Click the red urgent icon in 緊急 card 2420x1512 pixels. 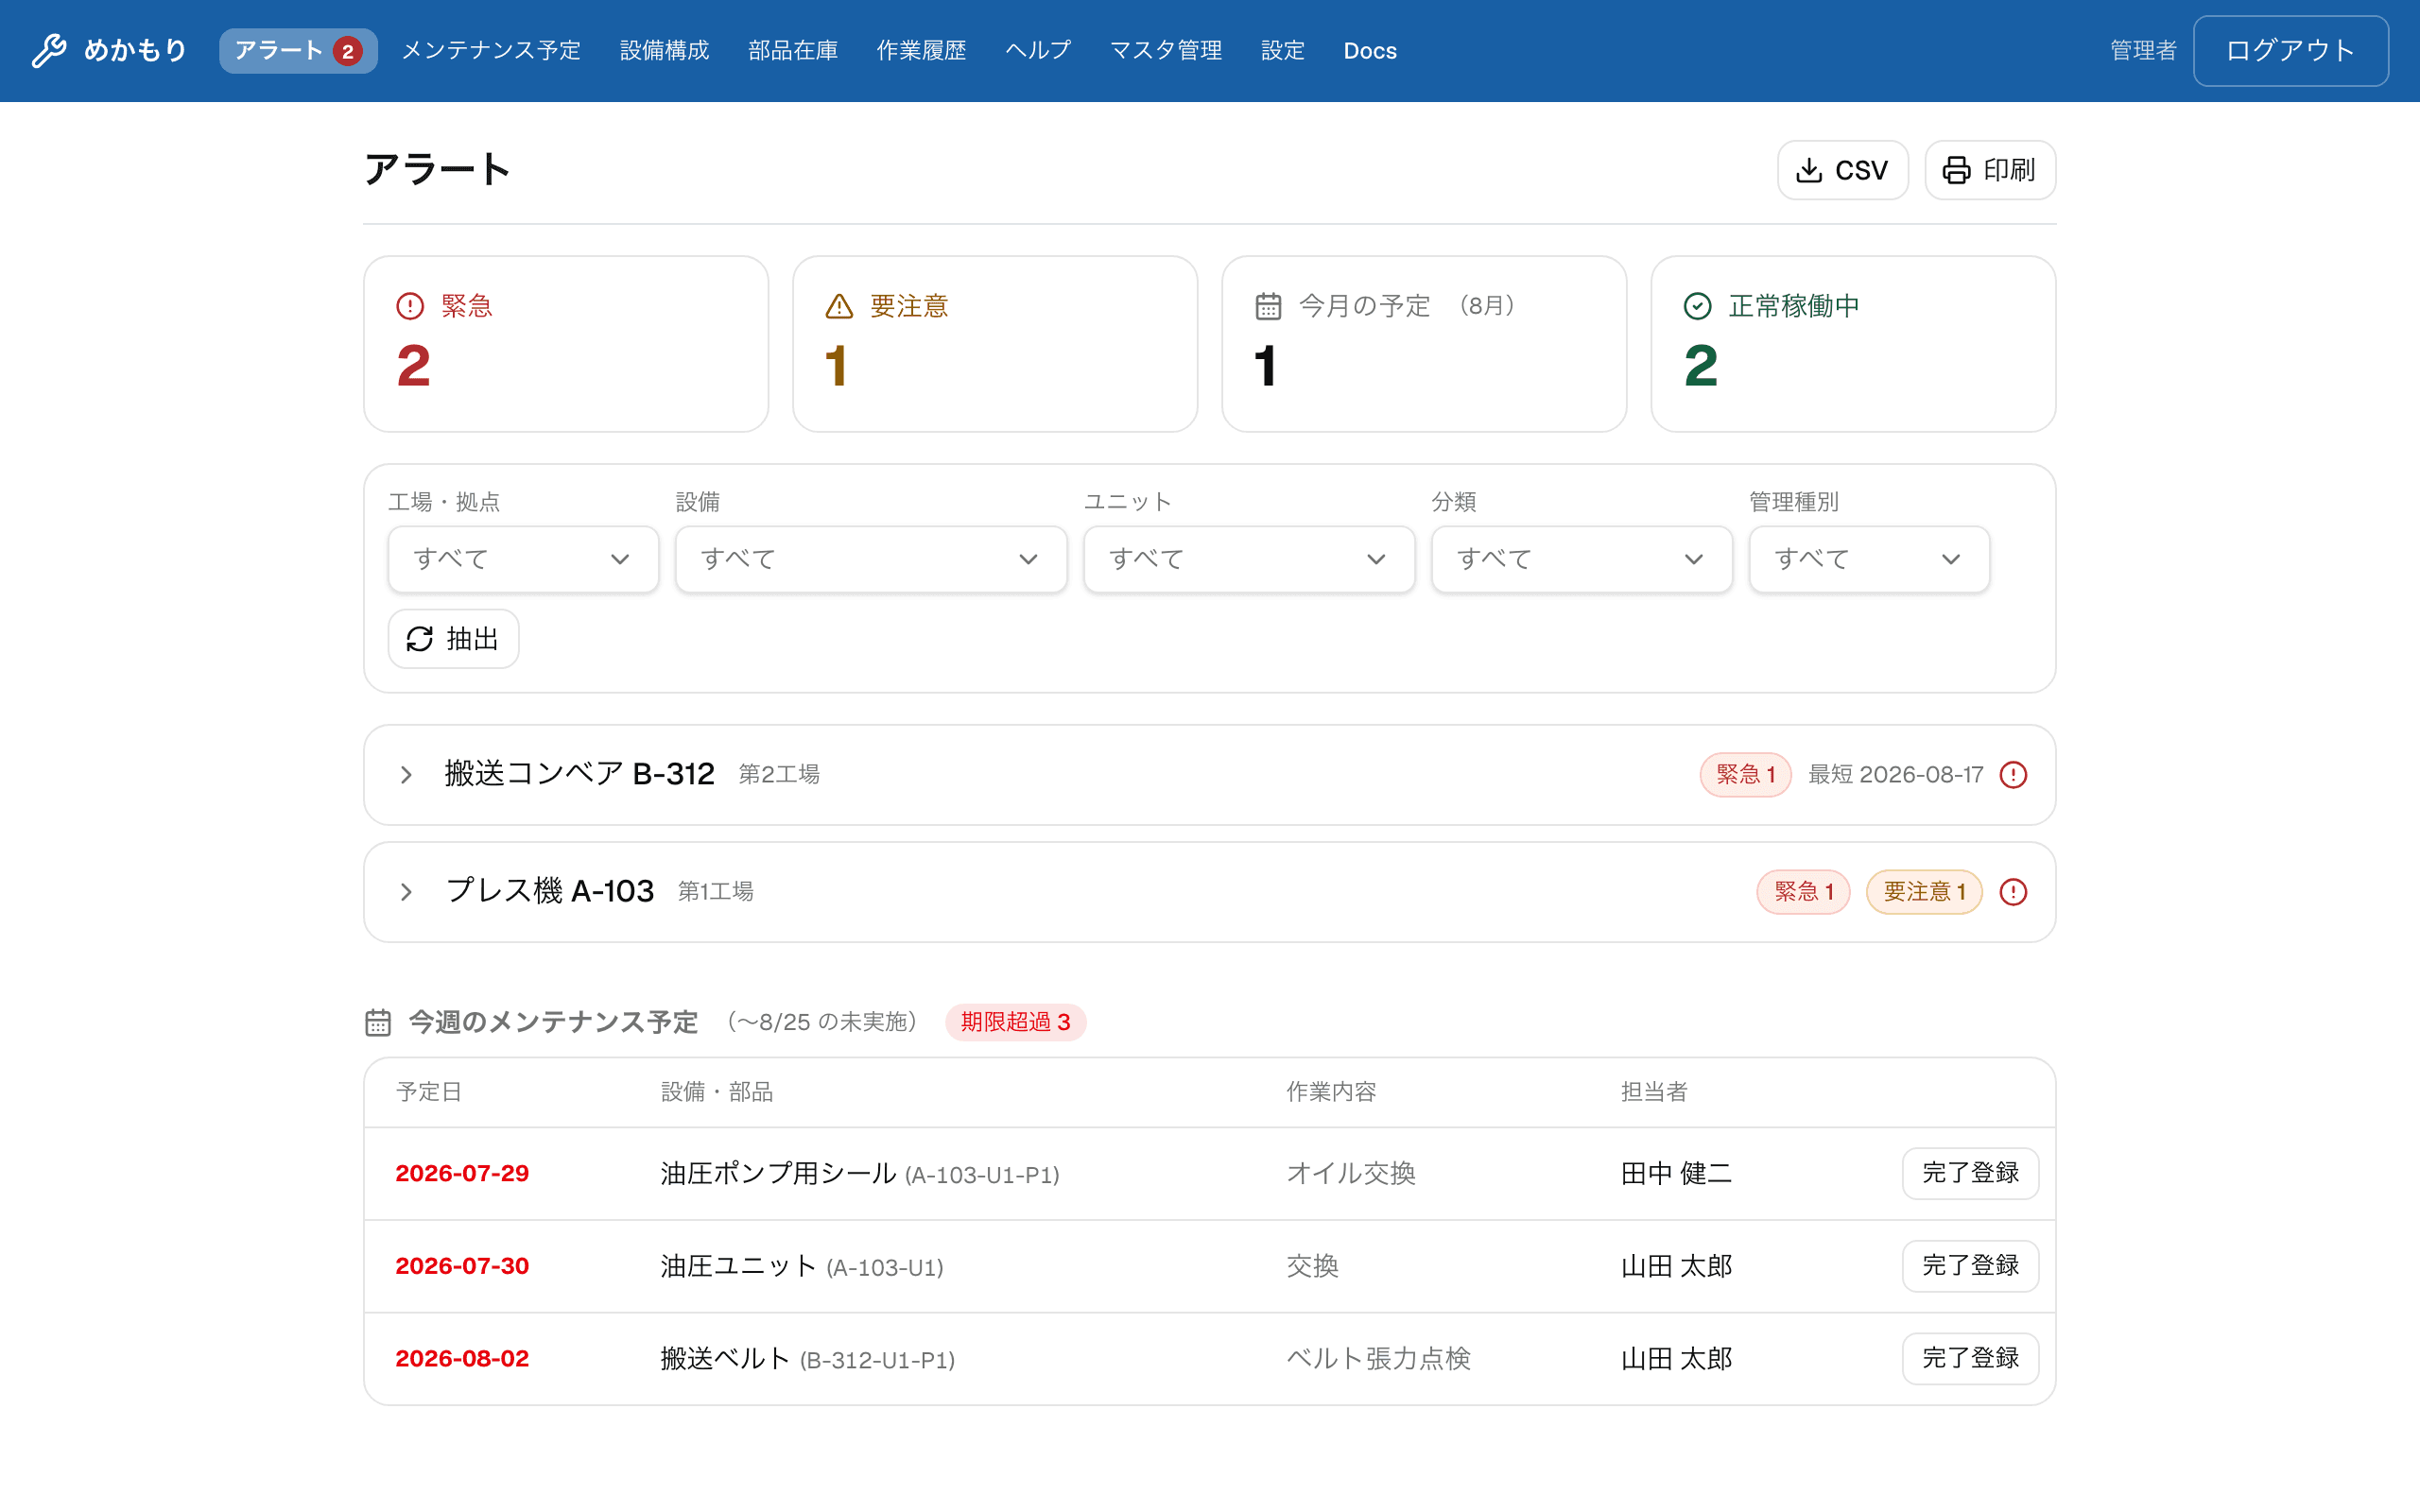[x=410, y=306]
